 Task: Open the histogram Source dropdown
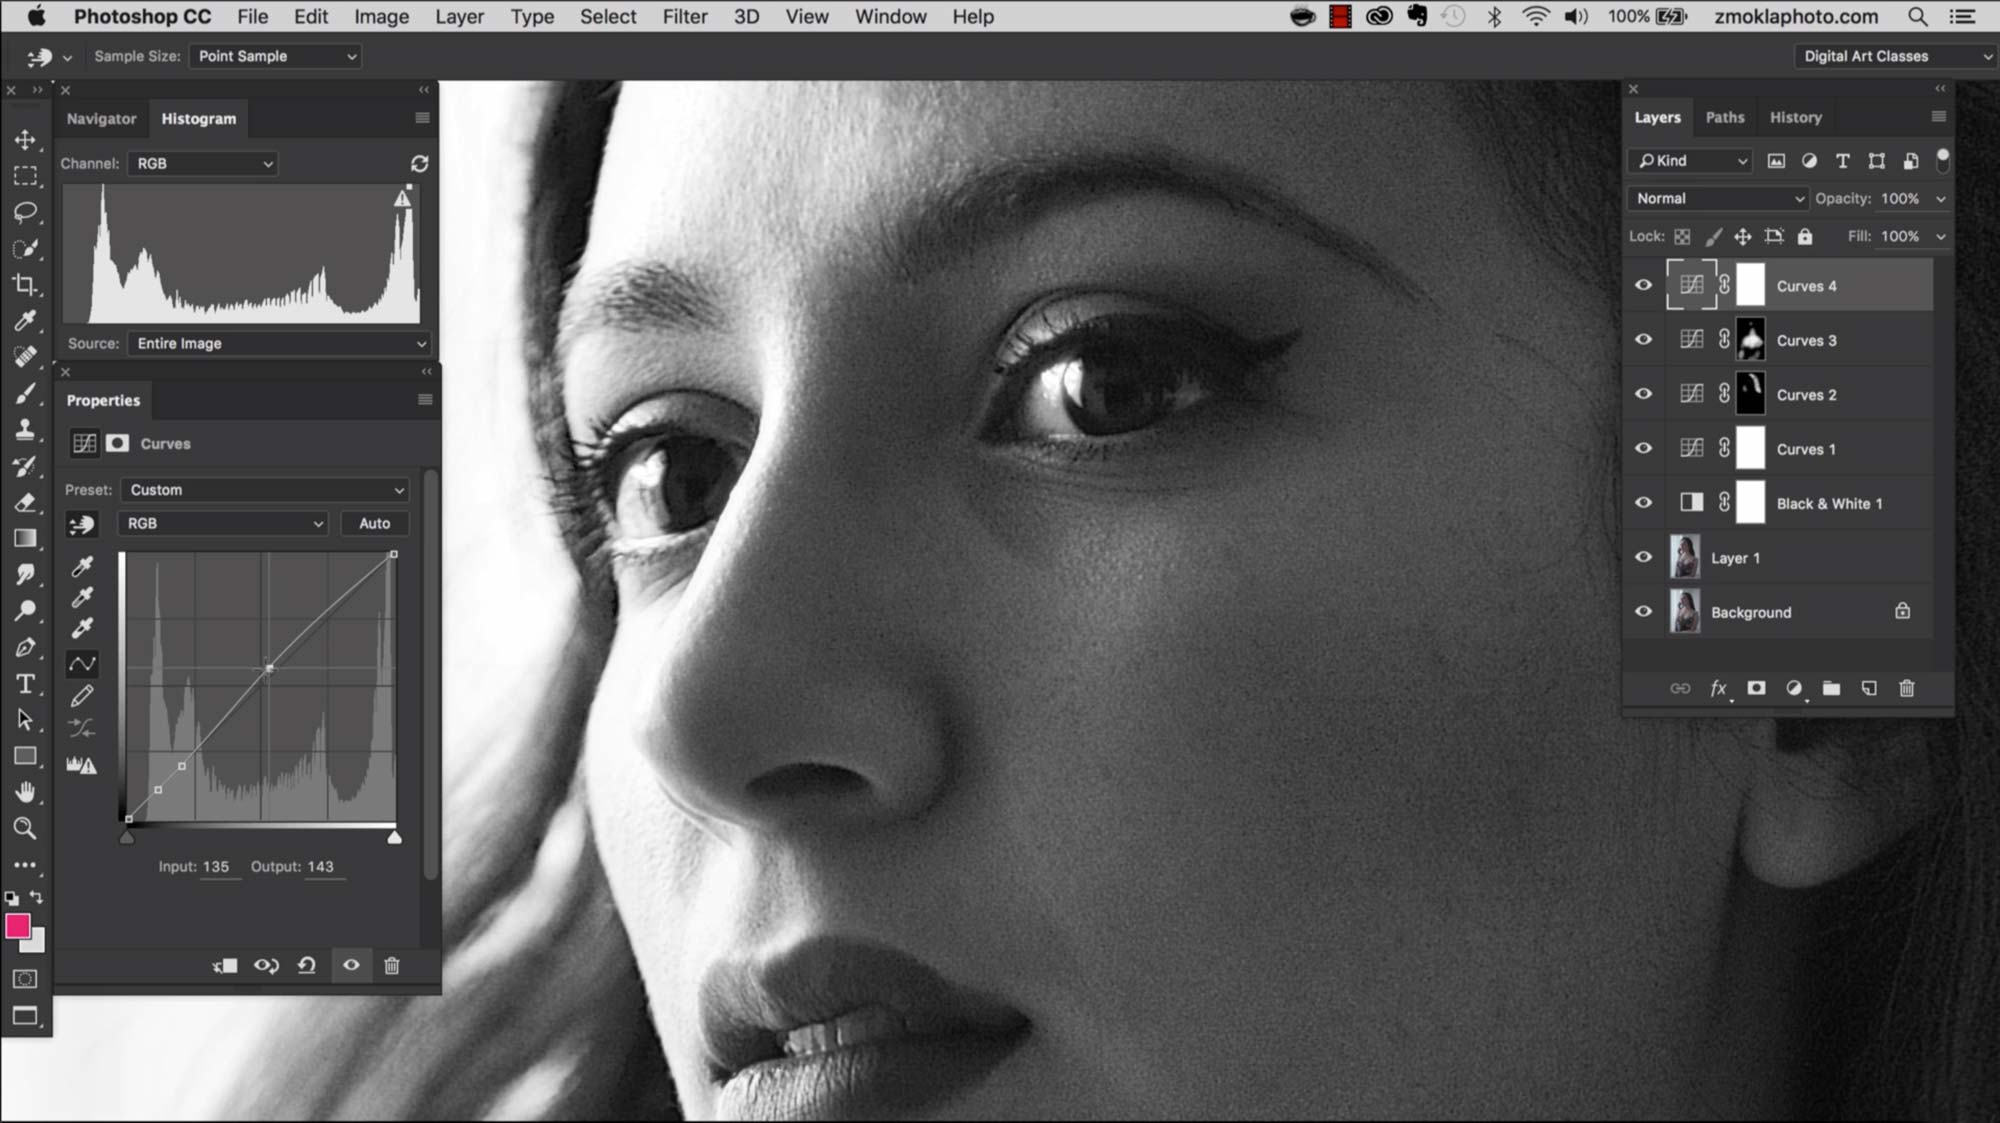point(279,343)
